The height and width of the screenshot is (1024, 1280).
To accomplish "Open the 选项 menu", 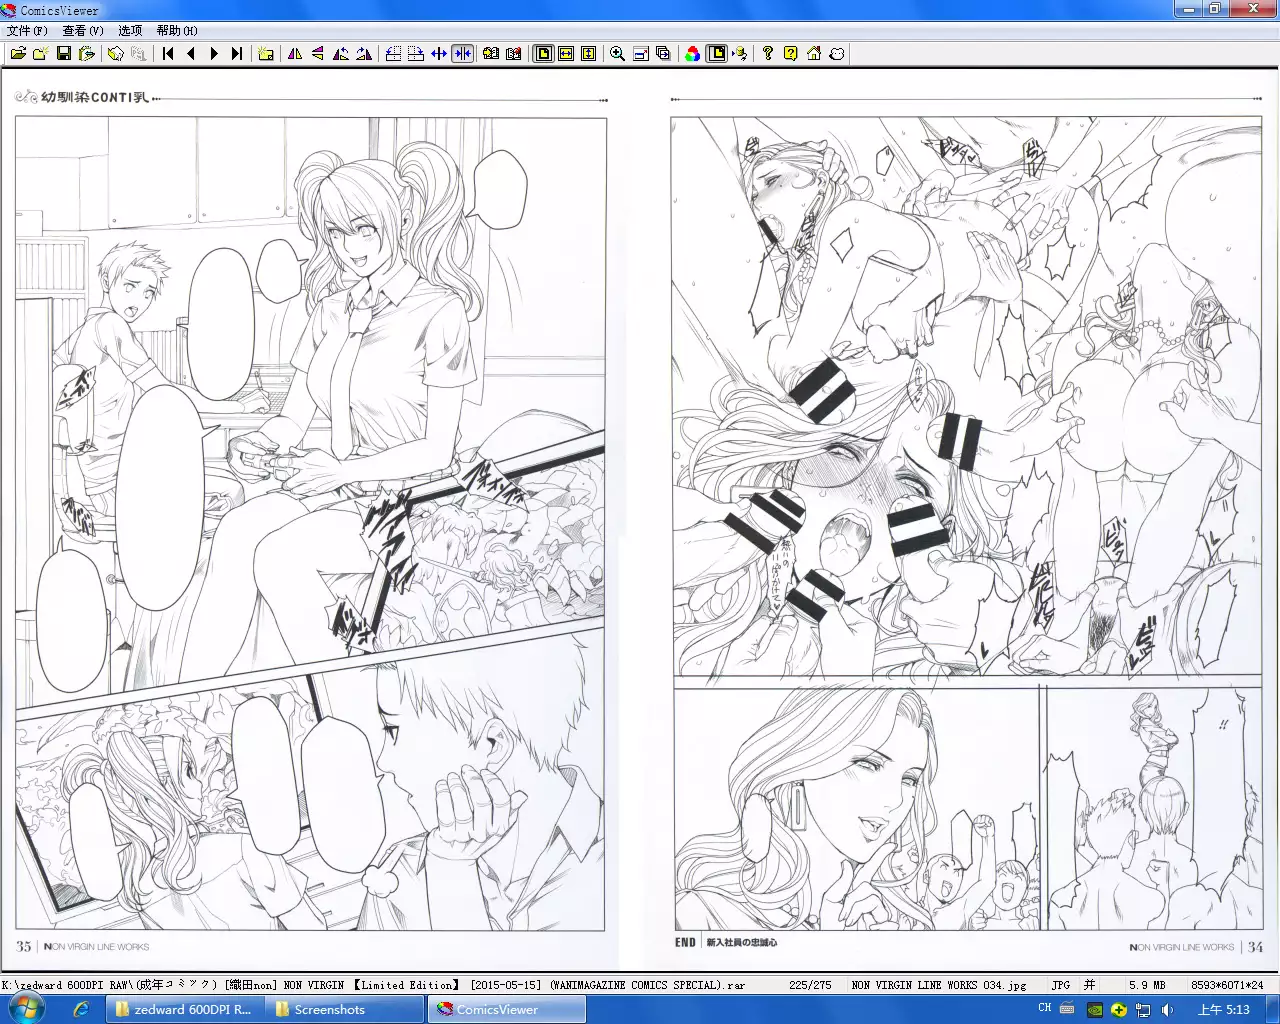I will [130, 31].
